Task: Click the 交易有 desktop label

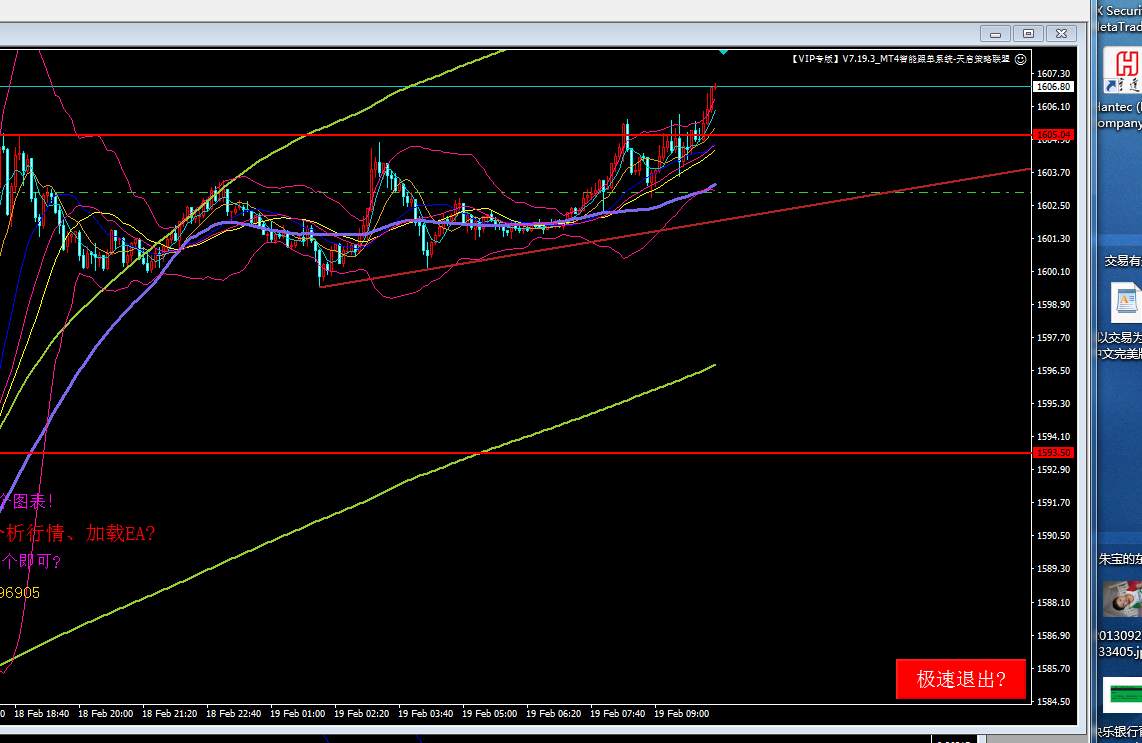Action: pos(1123,261)
